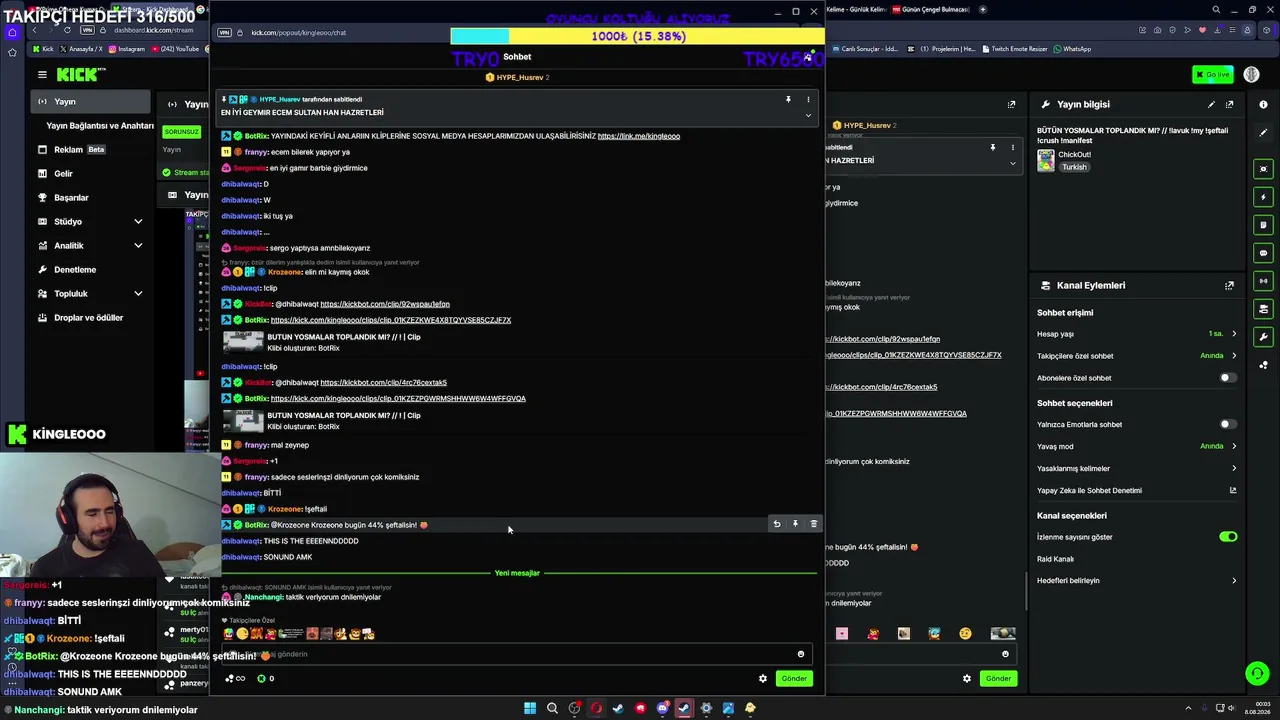This screenshot has height=720, width=1280.
Task: Open the green support chat bubble
Action: (1257, 673)
